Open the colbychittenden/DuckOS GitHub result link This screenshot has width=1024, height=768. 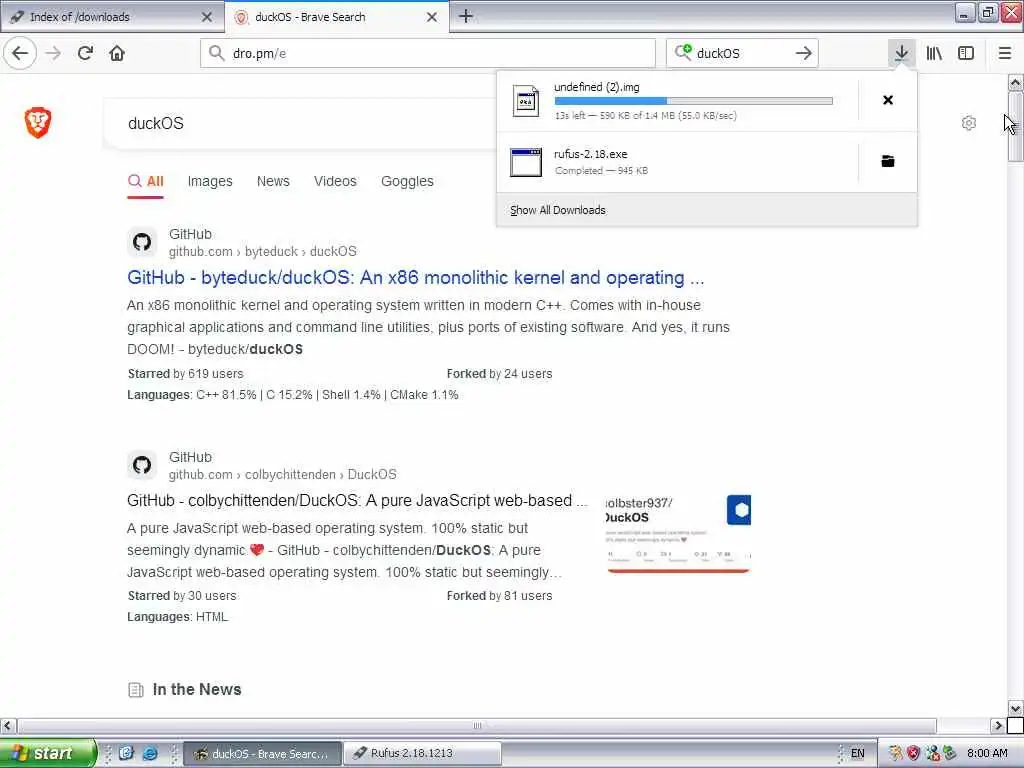(357, 500)
